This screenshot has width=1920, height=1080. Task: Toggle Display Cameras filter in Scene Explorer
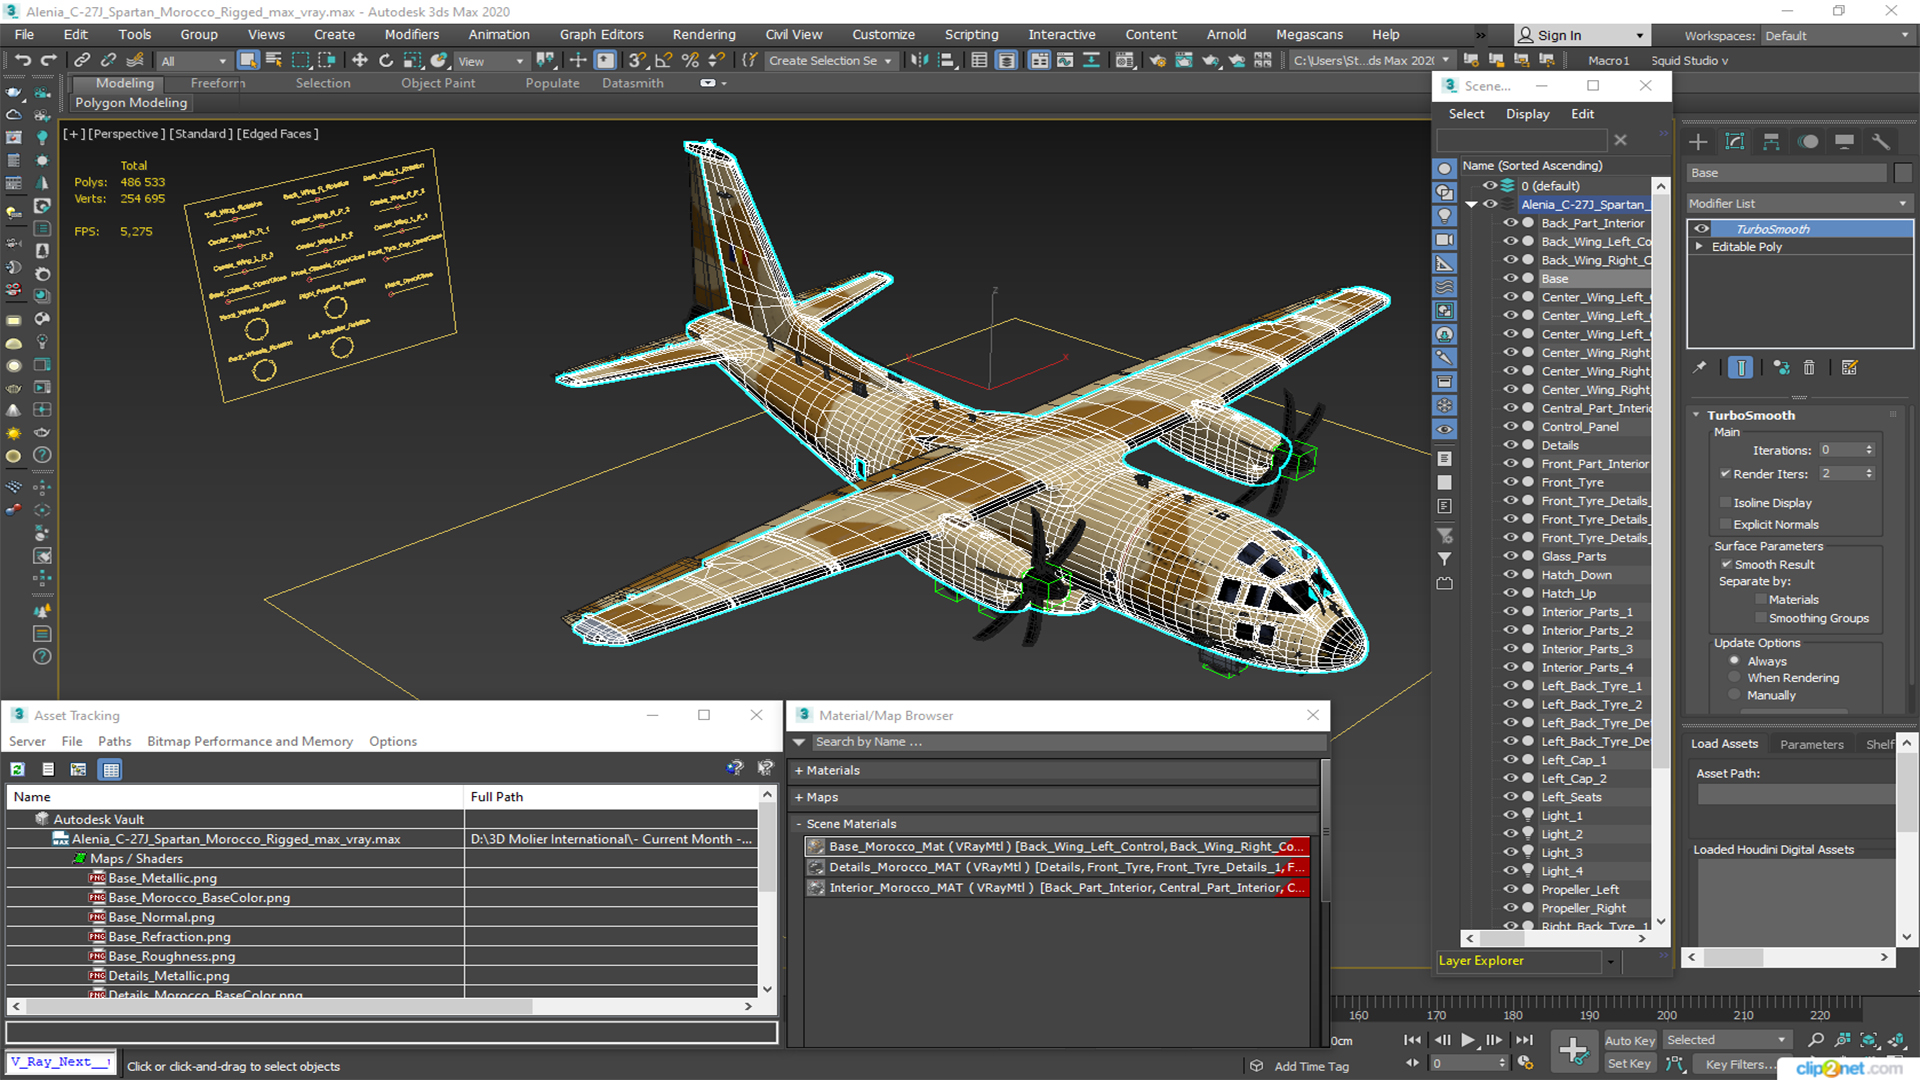click(1444, 240)
